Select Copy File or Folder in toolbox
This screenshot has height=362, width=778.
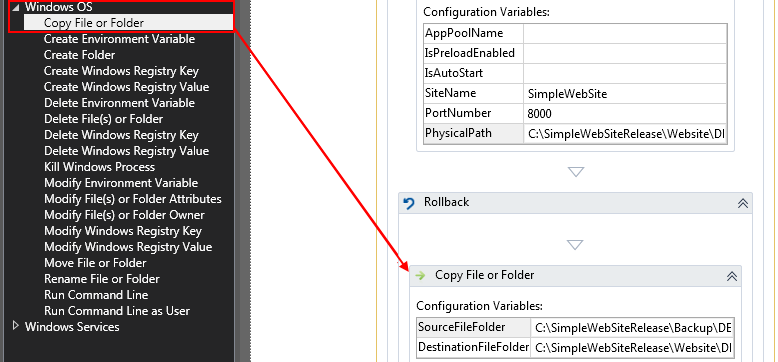coord(94,23)
